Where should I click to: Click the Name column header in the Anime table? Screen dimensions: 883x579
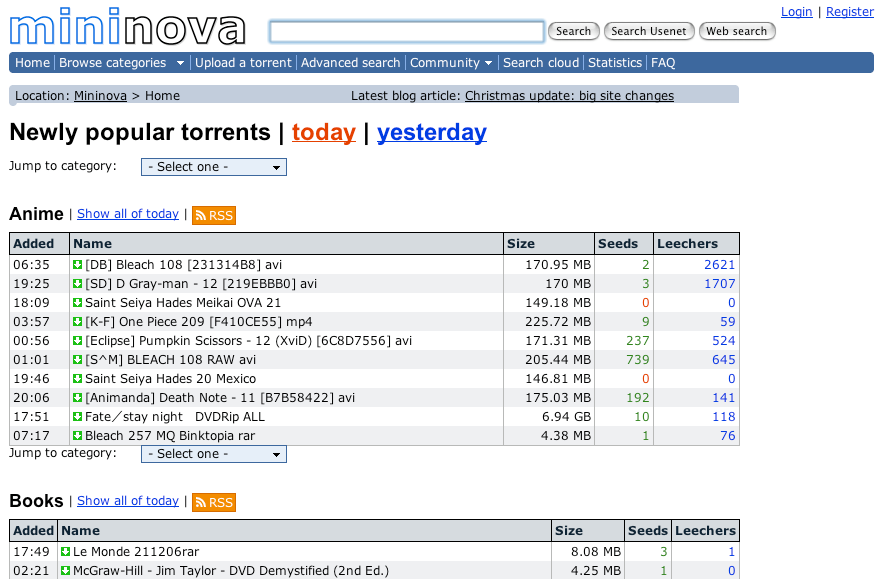pyautogui.click(x=286, y=244)
